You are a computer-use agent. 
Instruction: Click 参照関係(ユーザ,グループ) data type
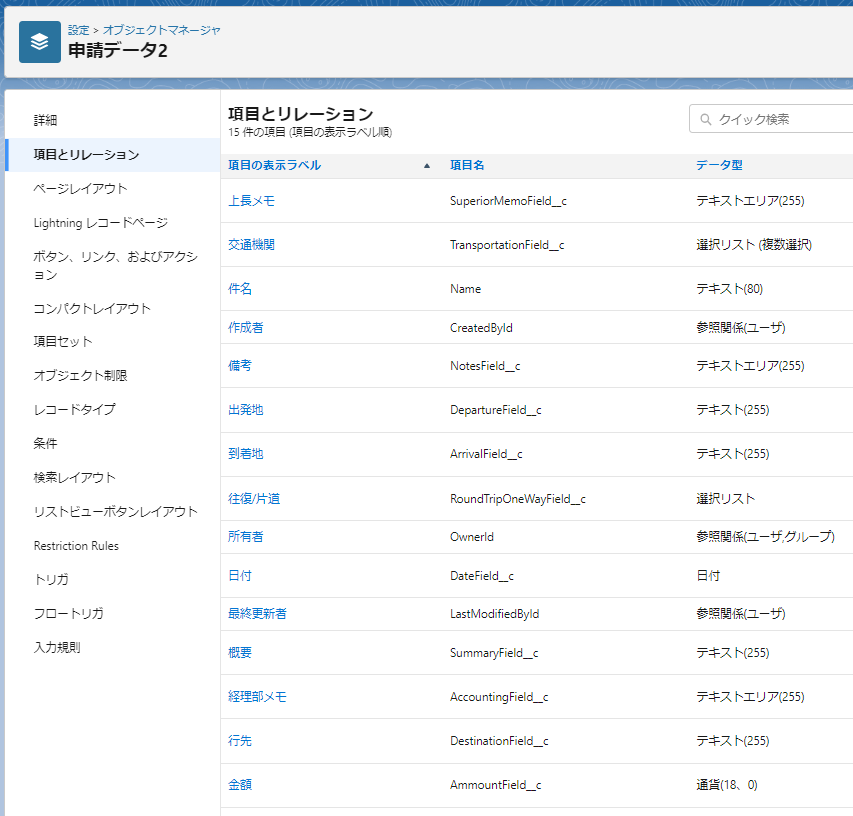click(x=765, y=536)
